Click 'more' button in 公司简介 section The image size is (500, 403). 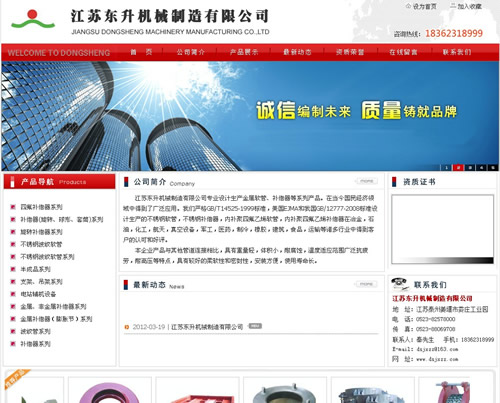(366, 181)
